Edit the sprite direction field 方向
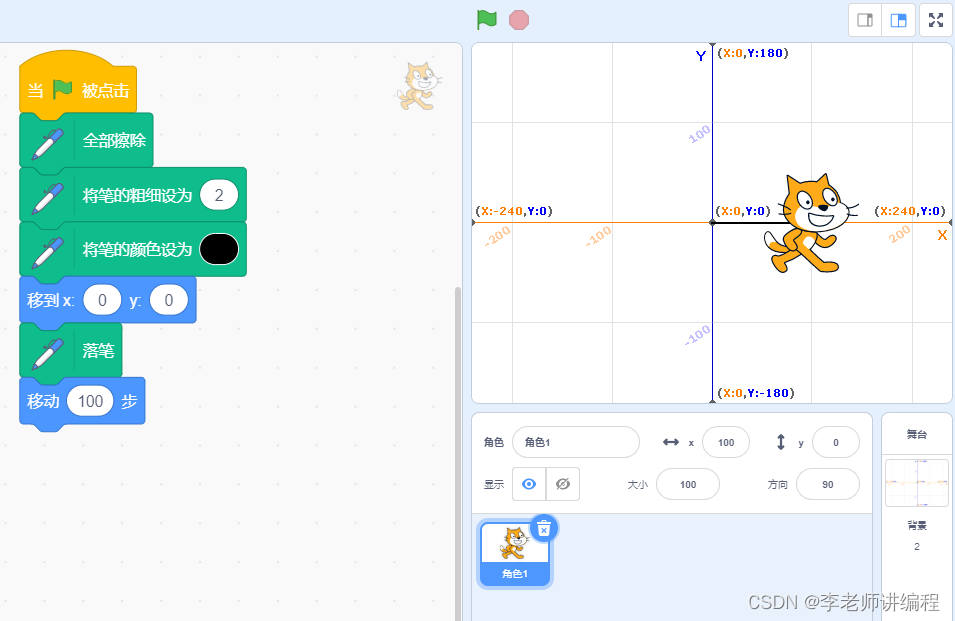 pyautogui.click(x=828, y=485)
